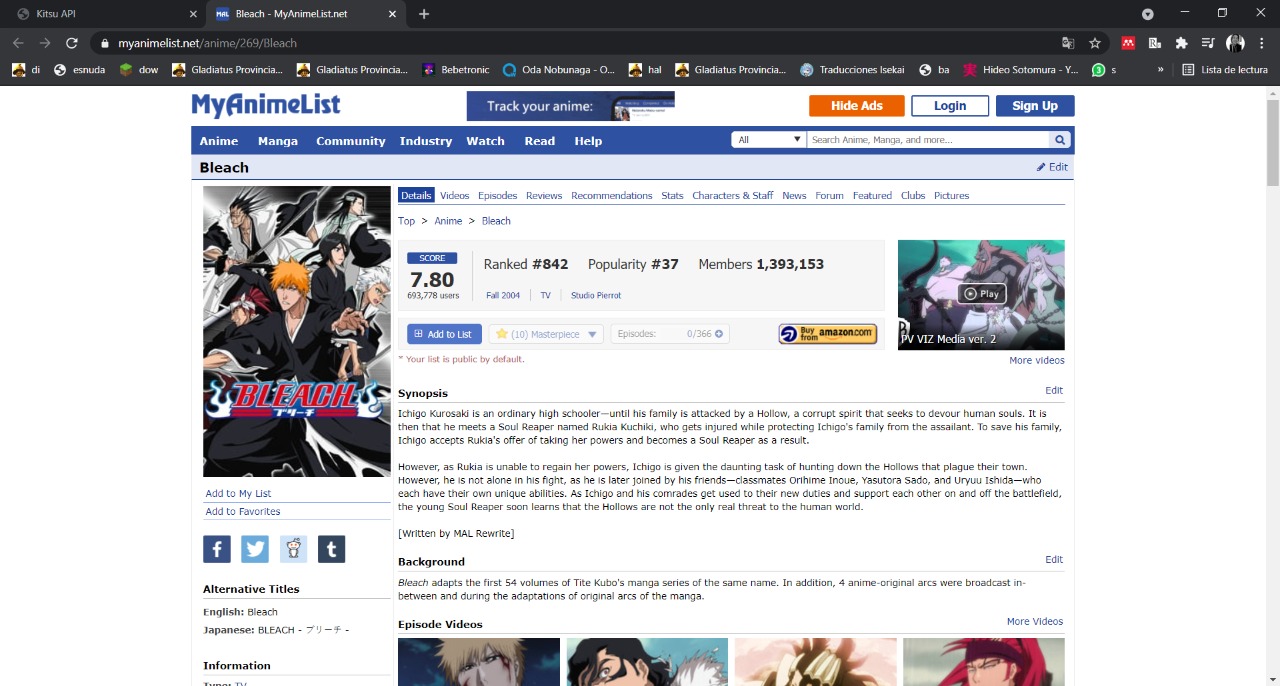Play the PV VIZ Media ver. 2 video
This screenshot has width=1280, height=686.
tap(981, 293)
